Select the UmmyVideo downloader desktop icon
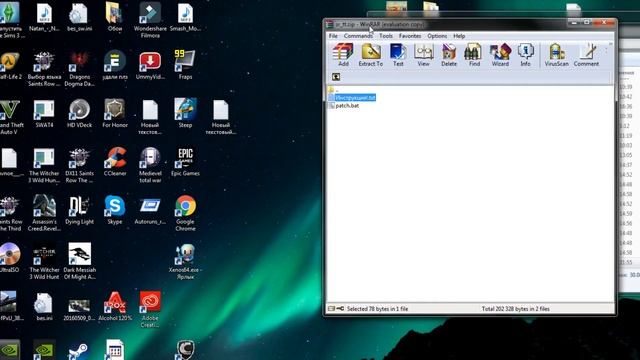This screenshot has height=360, width=640. tap(150, 64)
